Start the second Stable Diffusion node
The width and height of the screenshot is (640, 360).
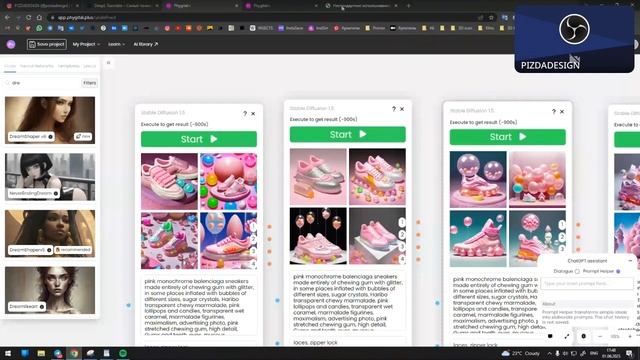tap(348, 134)
